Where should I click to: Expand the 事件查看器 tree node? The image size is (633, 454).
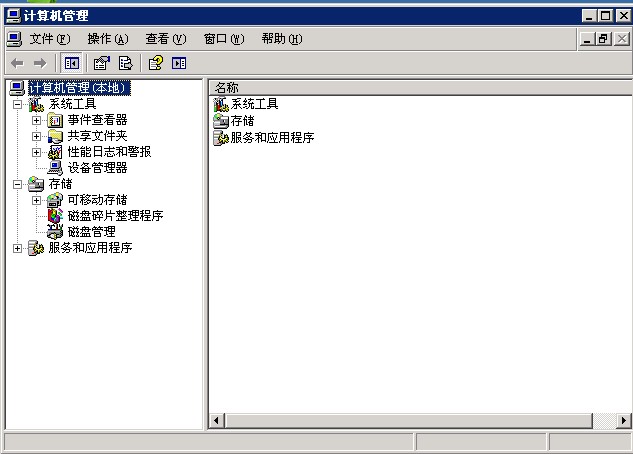click(36, 120)
